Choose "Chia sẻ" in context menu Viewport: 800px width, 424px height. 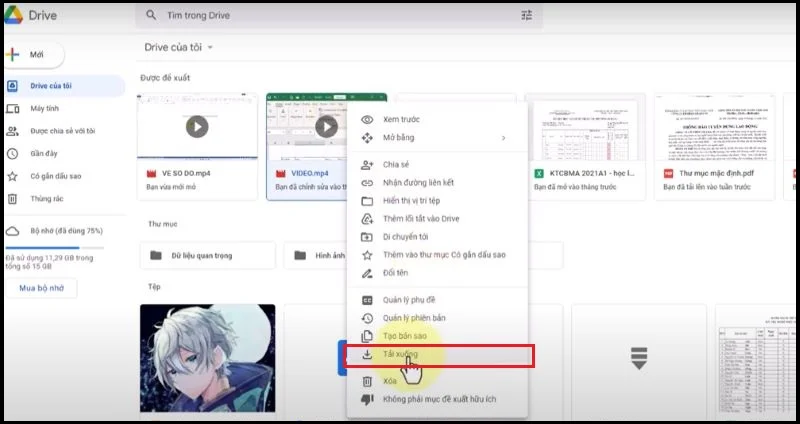coord(437,165)
